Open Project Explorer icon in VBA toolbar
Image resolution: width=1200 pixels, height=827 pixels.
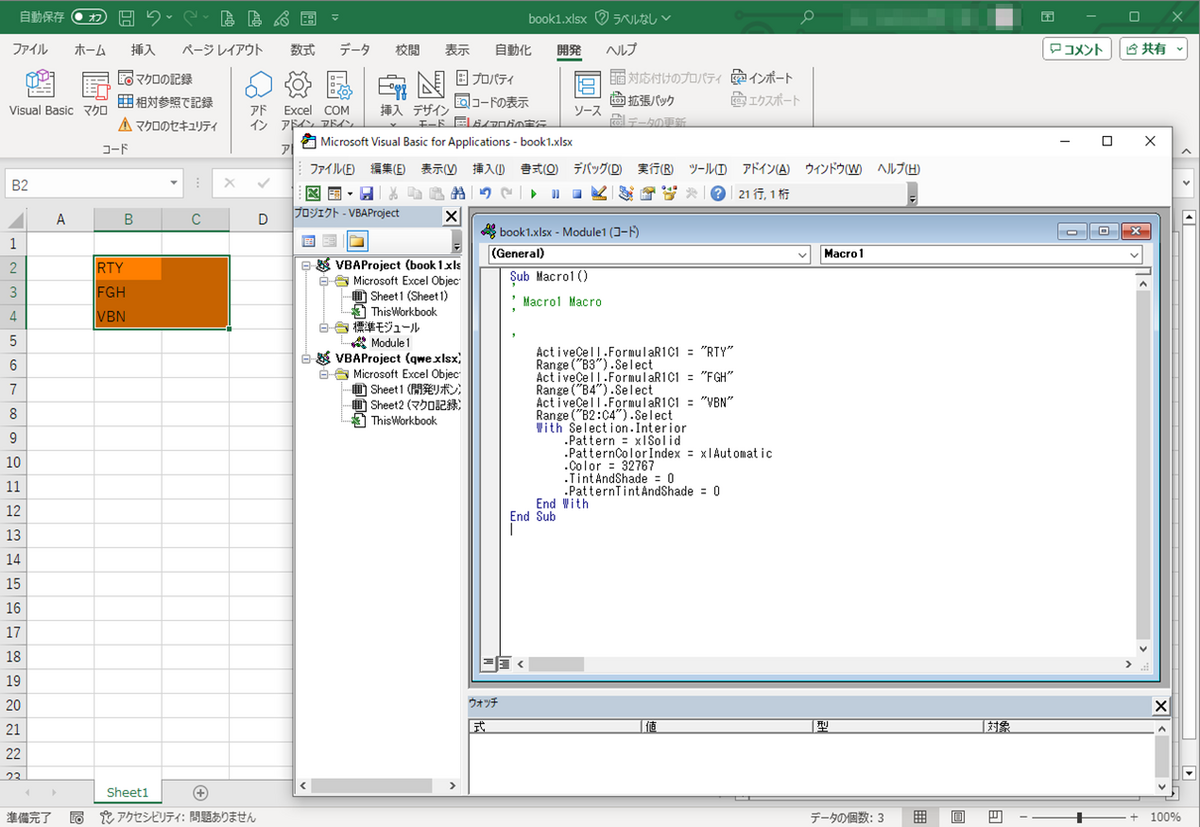(626, 193)
